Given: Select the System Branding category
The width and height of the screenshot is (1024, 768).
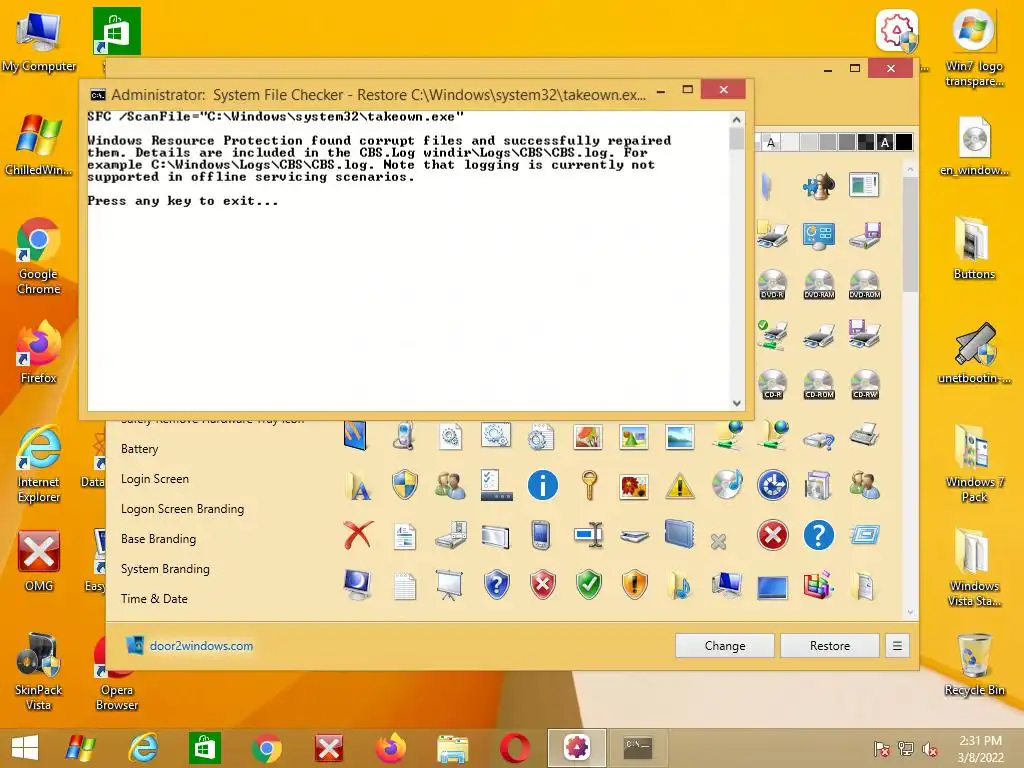Looking at the screenshot, I should tap(165, 569).
